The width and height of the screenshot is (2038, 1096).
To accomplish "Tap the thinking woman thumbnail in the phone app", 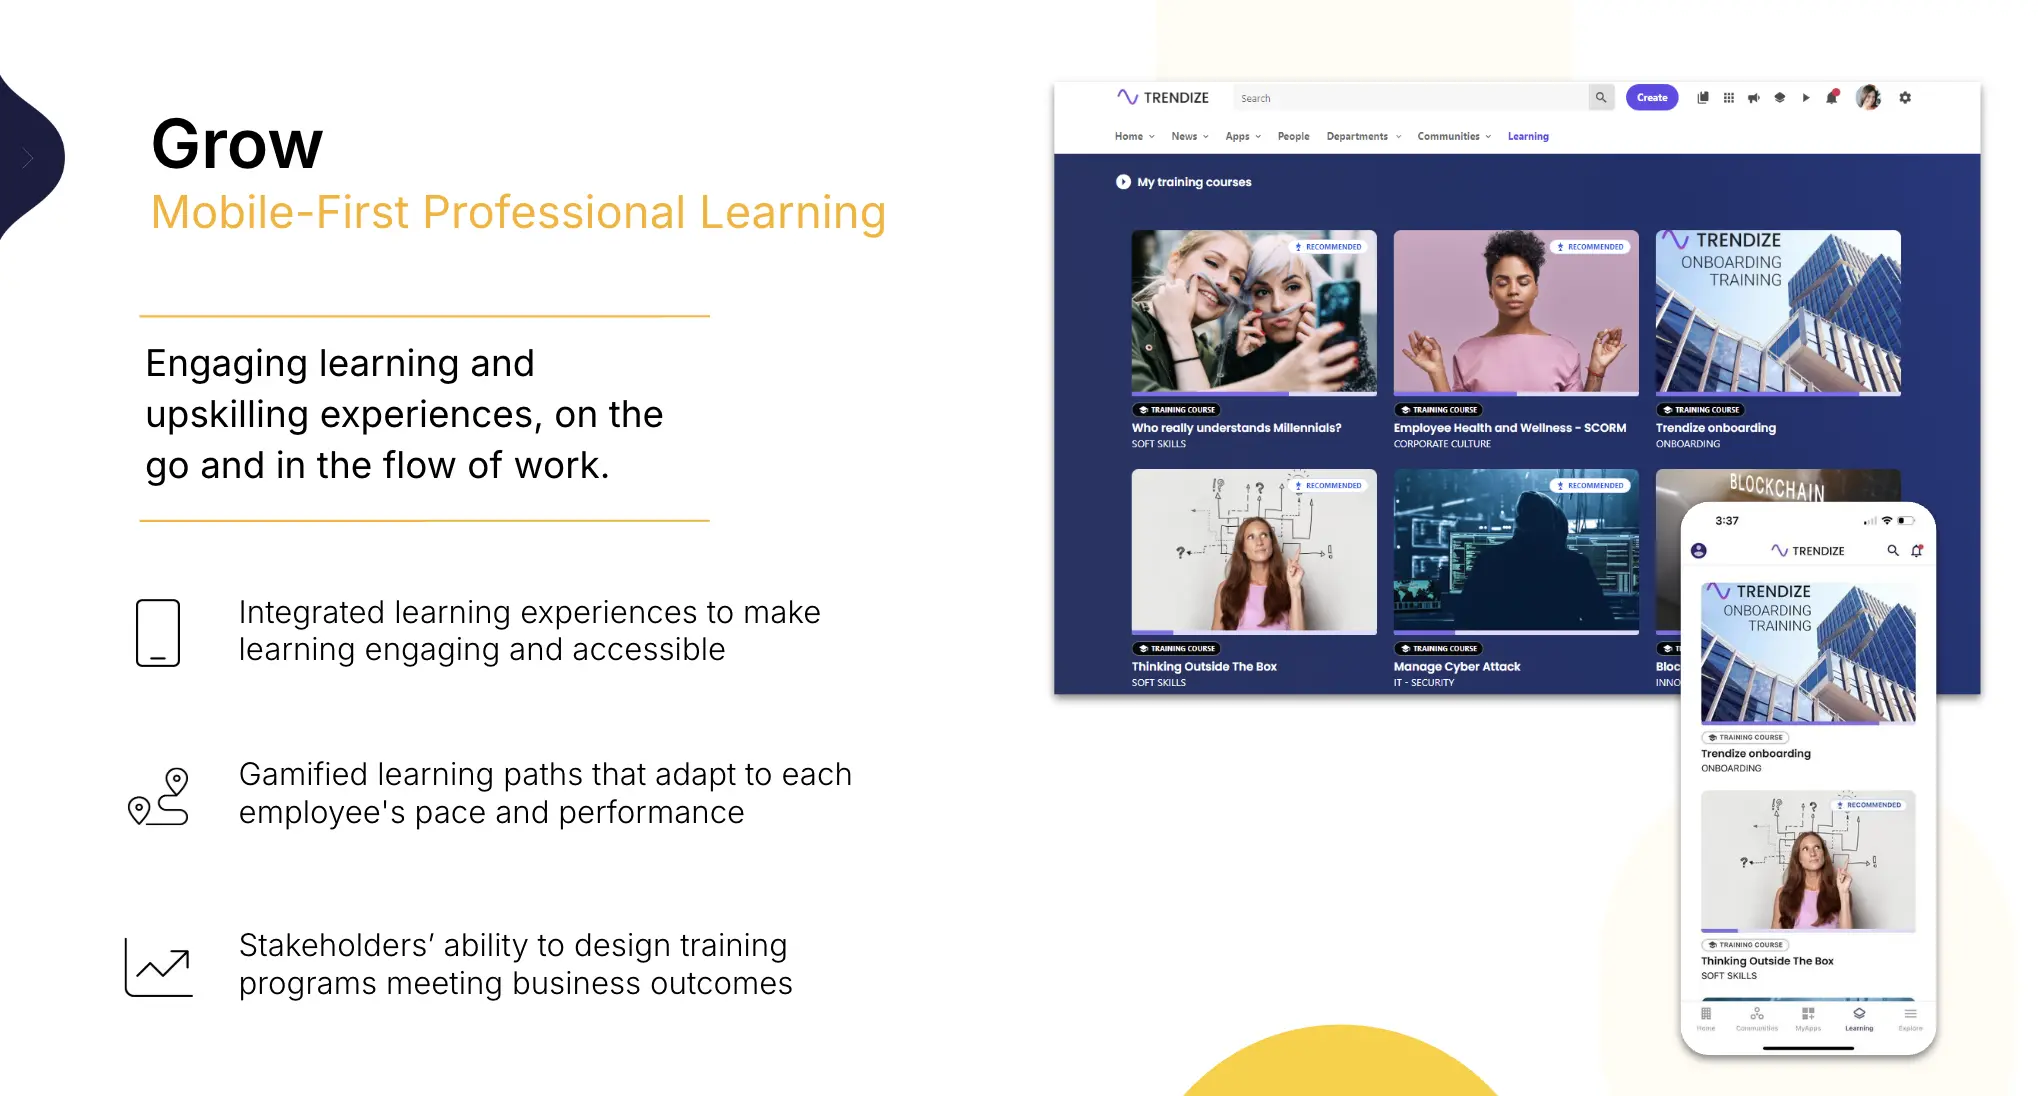I will pos(1808,861).
